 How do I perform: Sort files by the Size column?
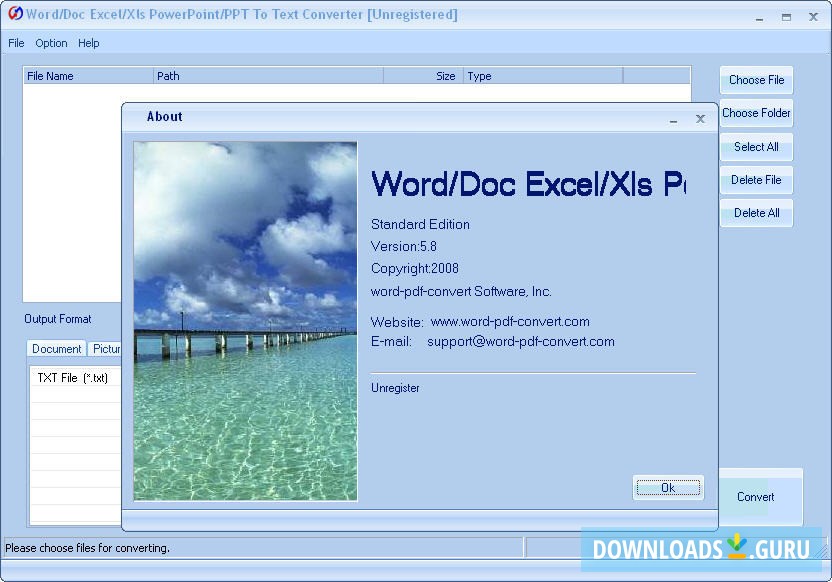[444, 75]
